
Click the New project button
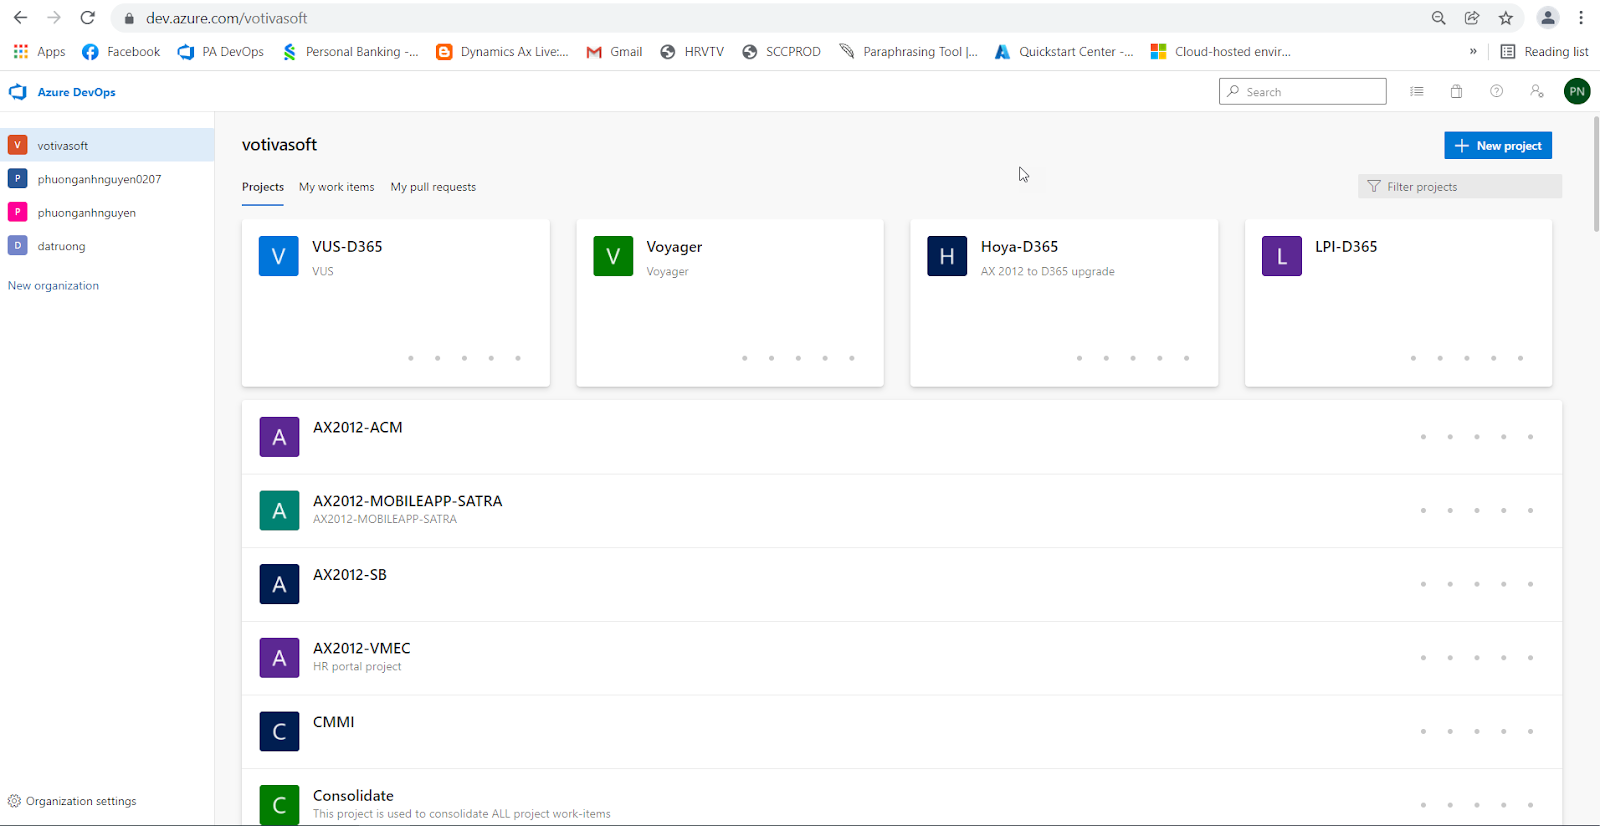click(x=1498, y=146)
